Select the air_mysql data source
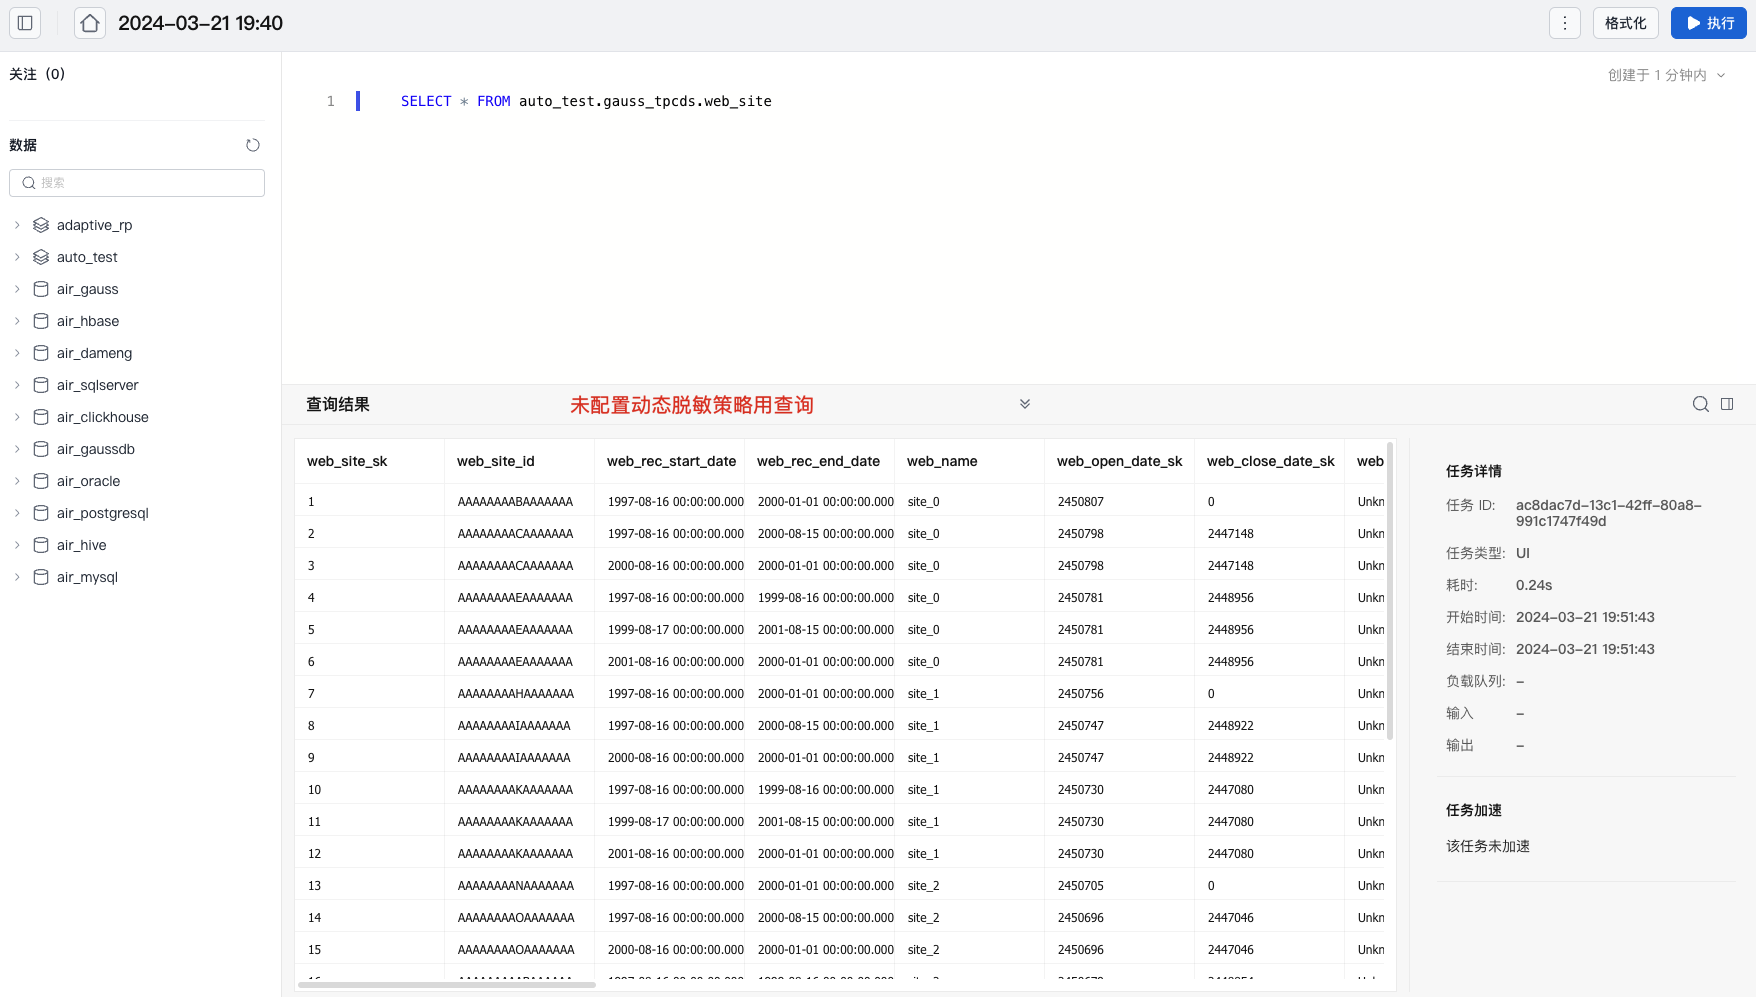Image resolution: width=1756 pixels, height=997 pixels. (x=87, y=577)
